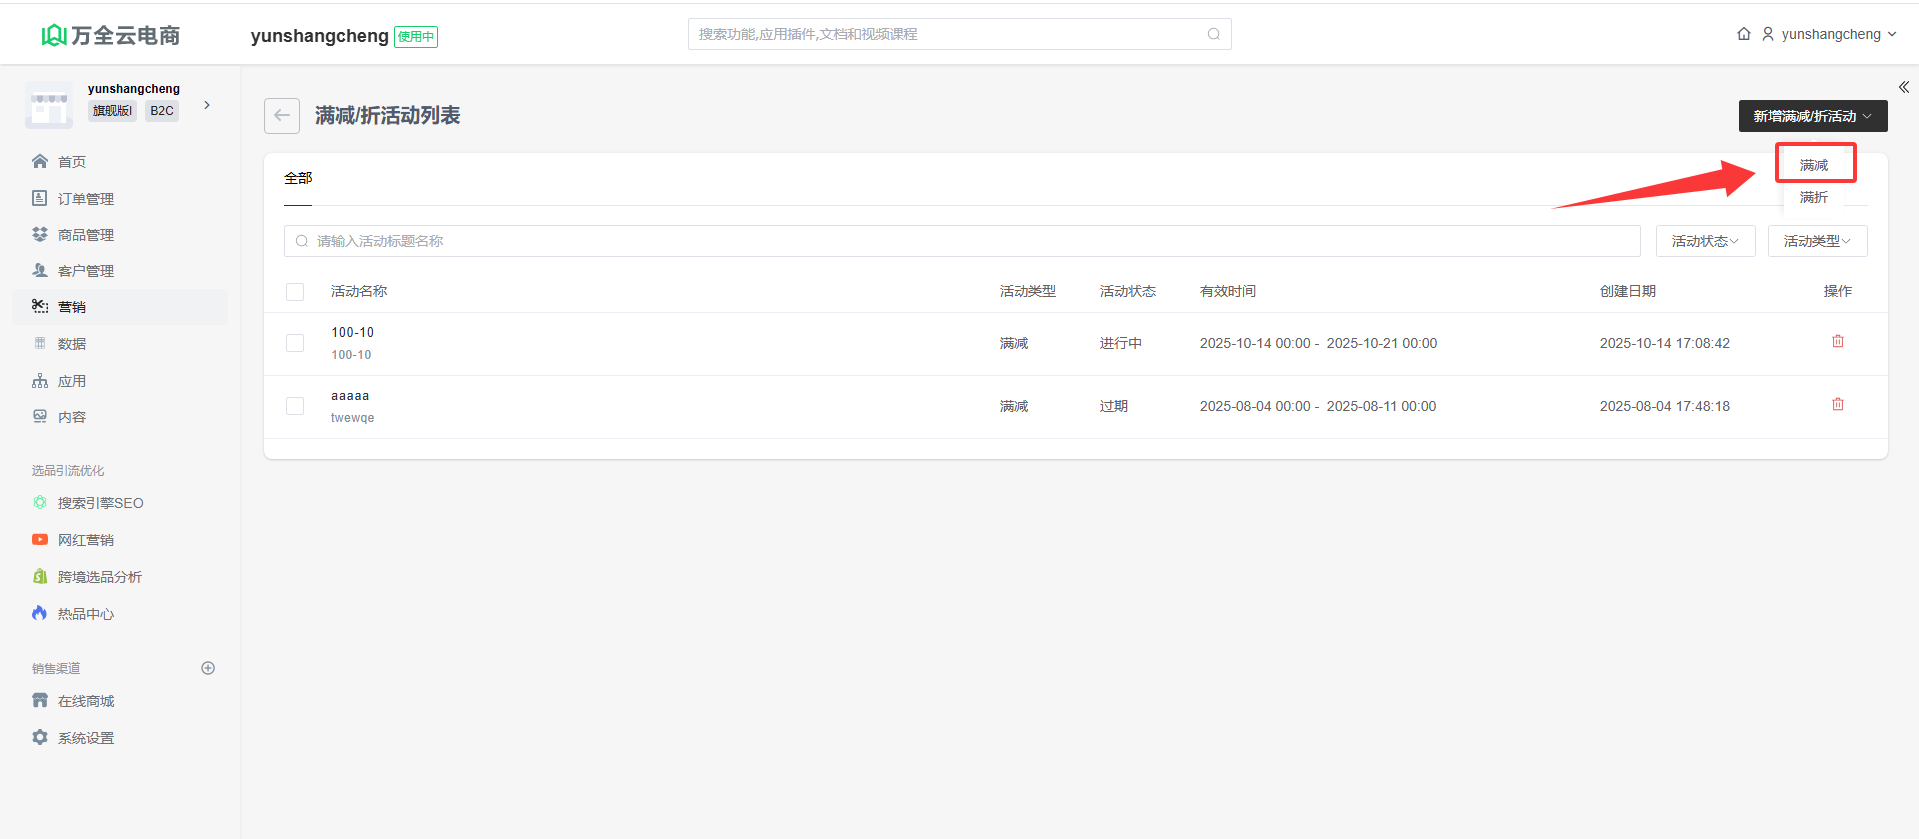This screenshot has height=839, width=1919.
Task: Check the box for the 100-10 activity
Action: click(295, 343)
